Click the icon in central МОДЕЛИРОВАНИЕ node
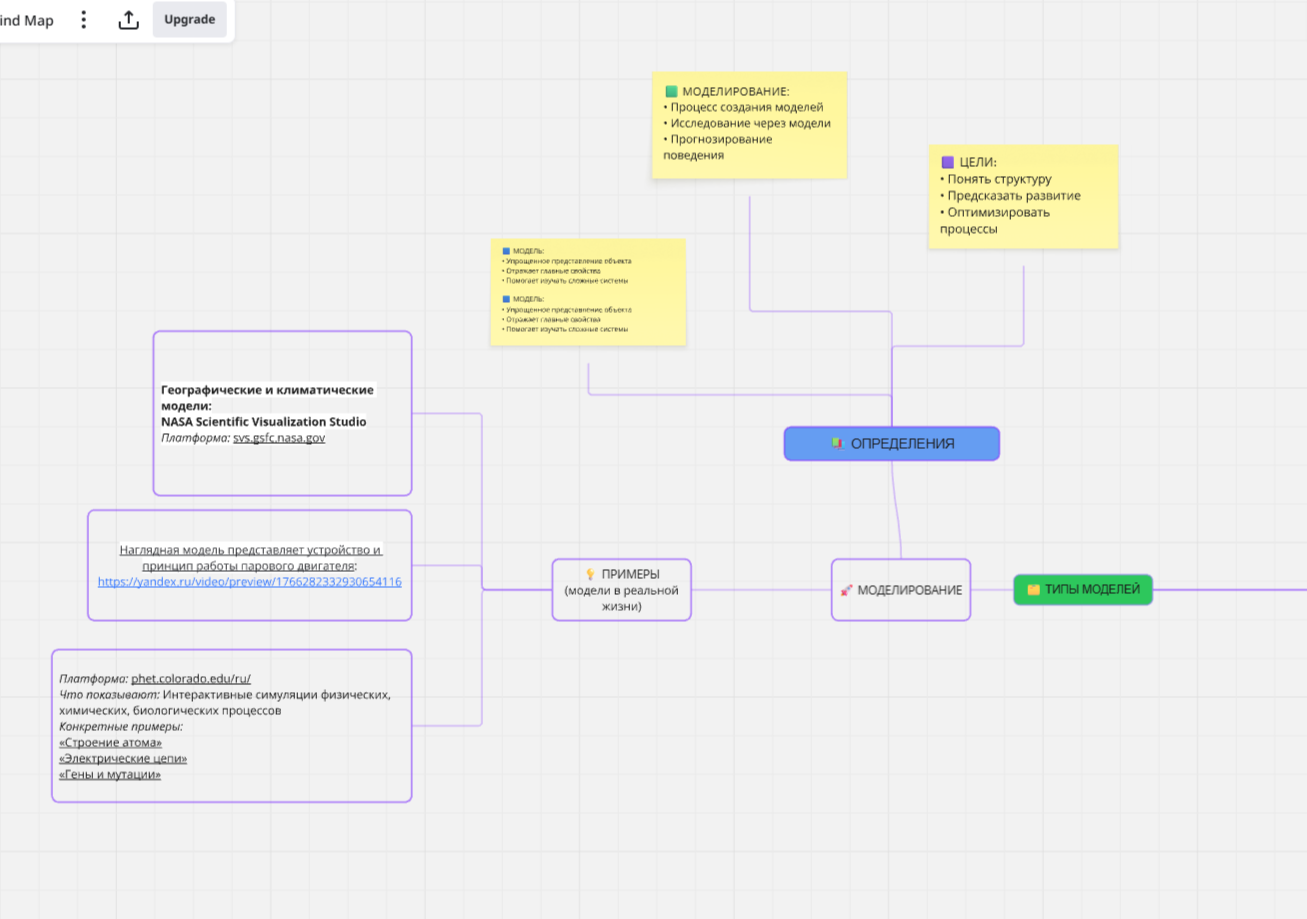 (x=846, y=590)
